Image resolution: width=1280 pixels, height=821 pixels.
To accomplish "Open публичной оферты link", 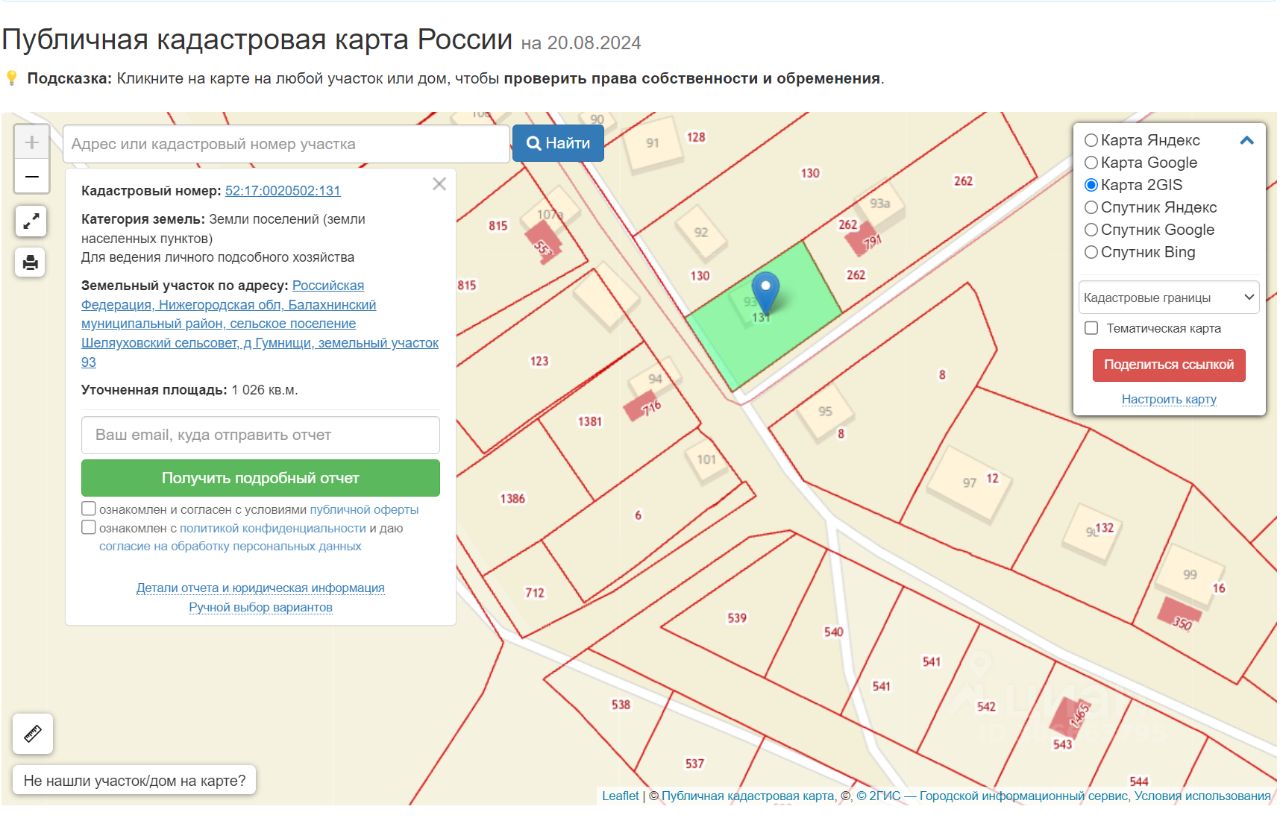I will pos(364,509).
